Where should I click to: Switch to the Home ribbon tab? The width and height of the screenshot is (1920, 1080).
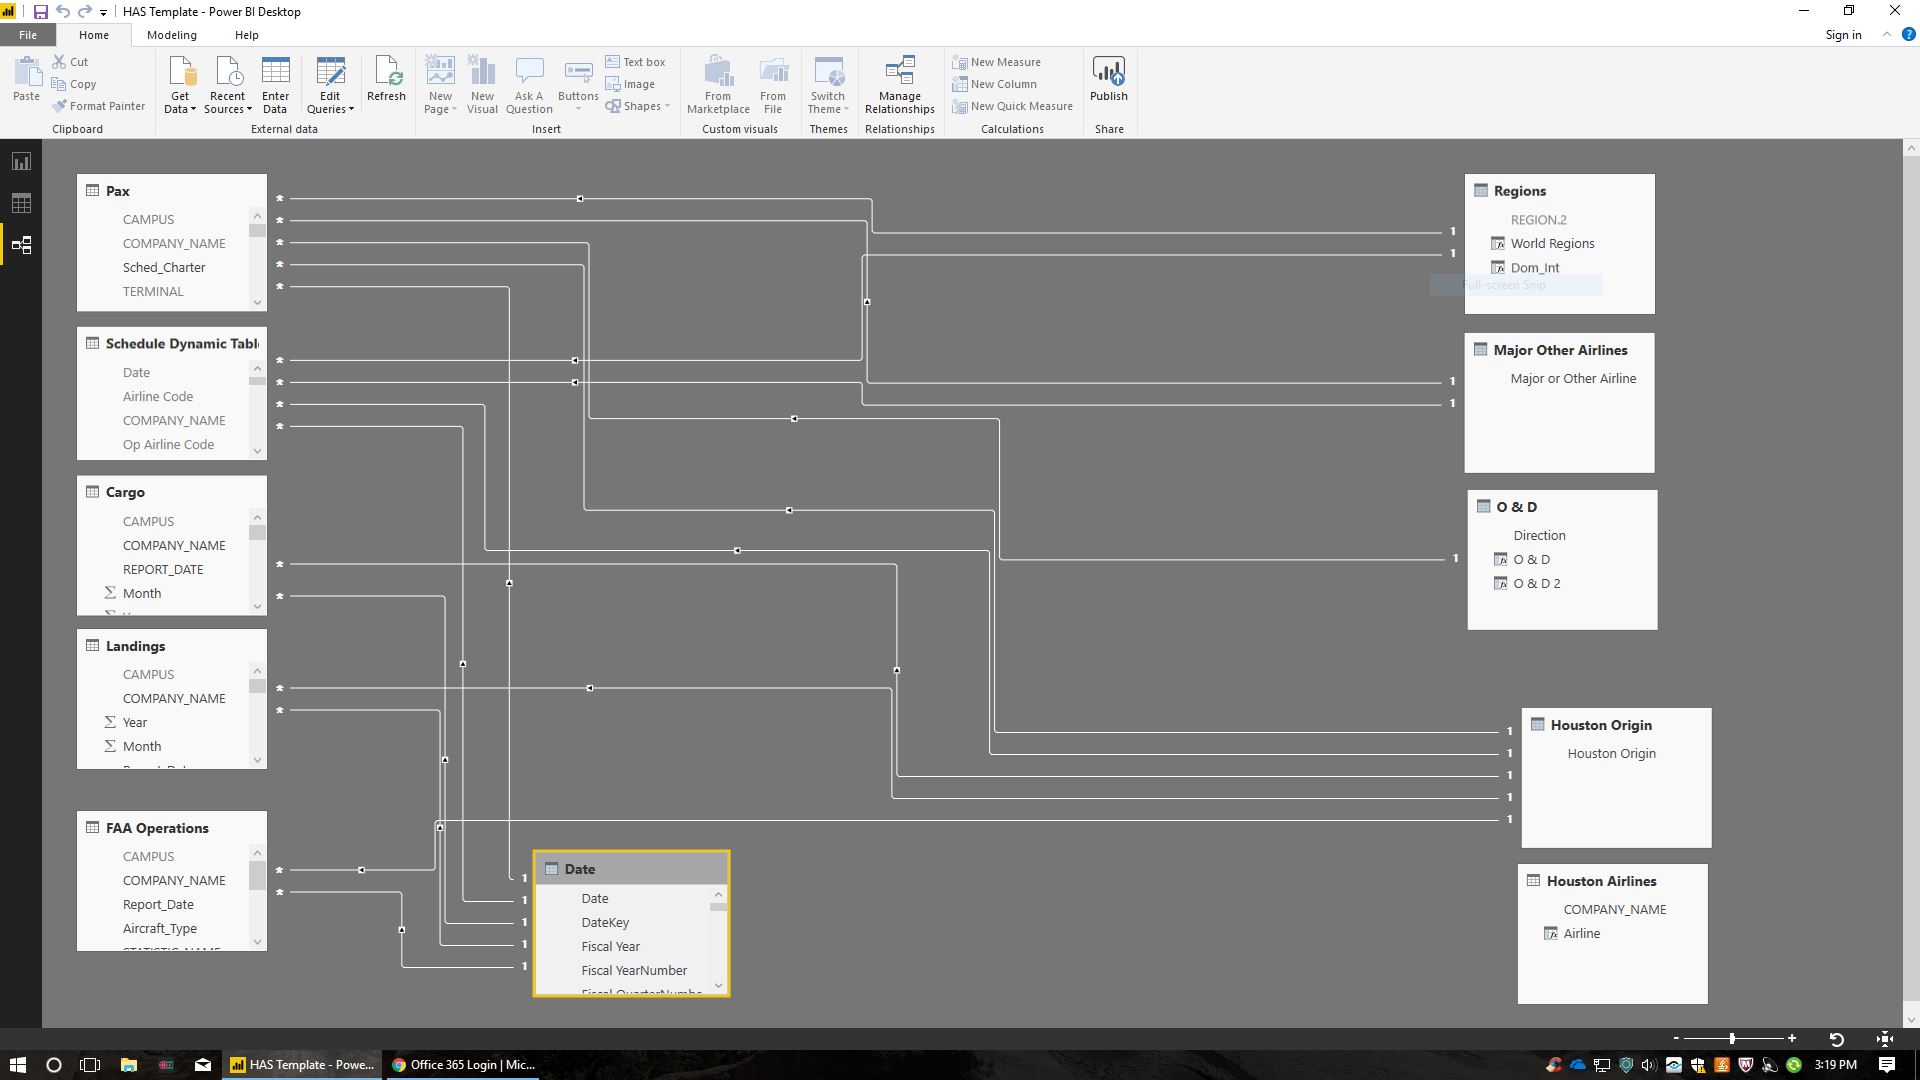pos(94,35)
